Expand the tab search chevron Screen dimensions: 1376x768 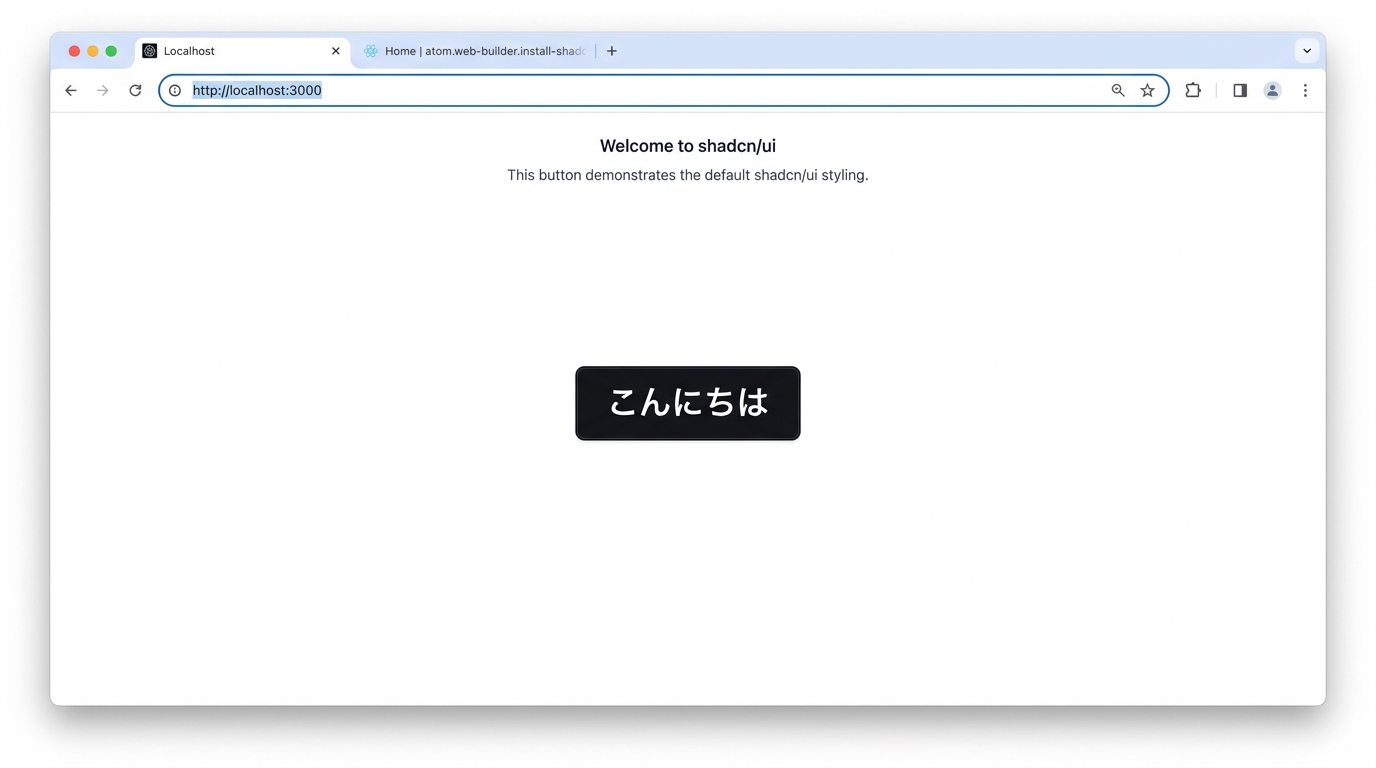click(x=1306, y=51)
